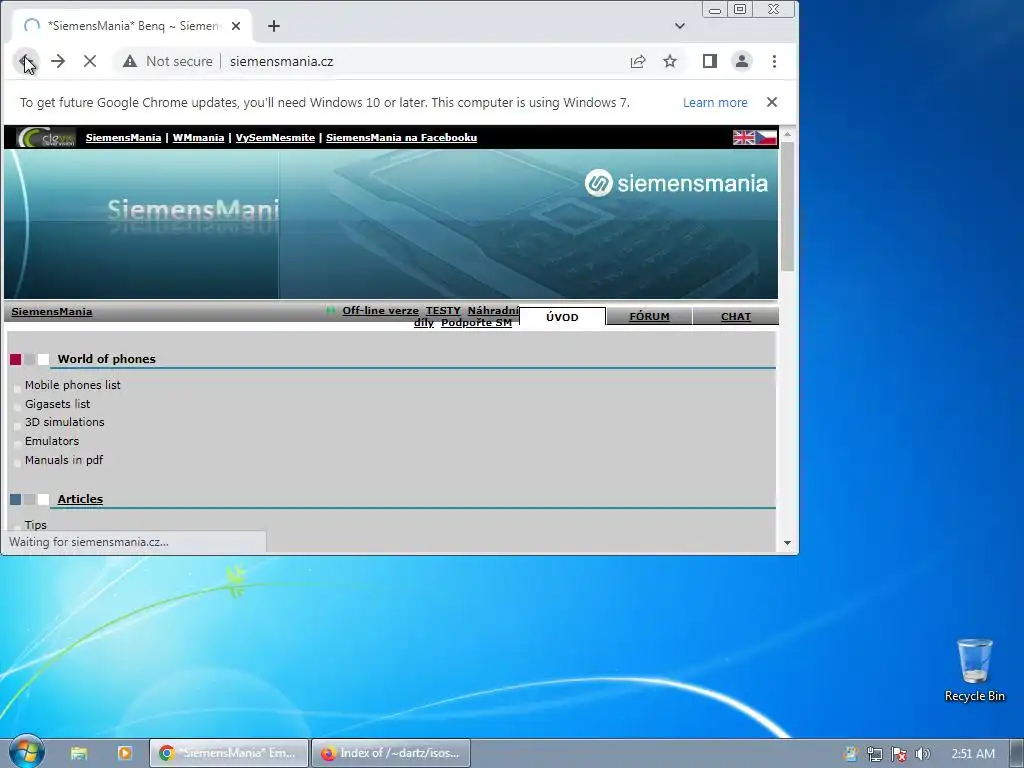
Task: Open the Articles section heading link
Action: click(x=80, y=499)
